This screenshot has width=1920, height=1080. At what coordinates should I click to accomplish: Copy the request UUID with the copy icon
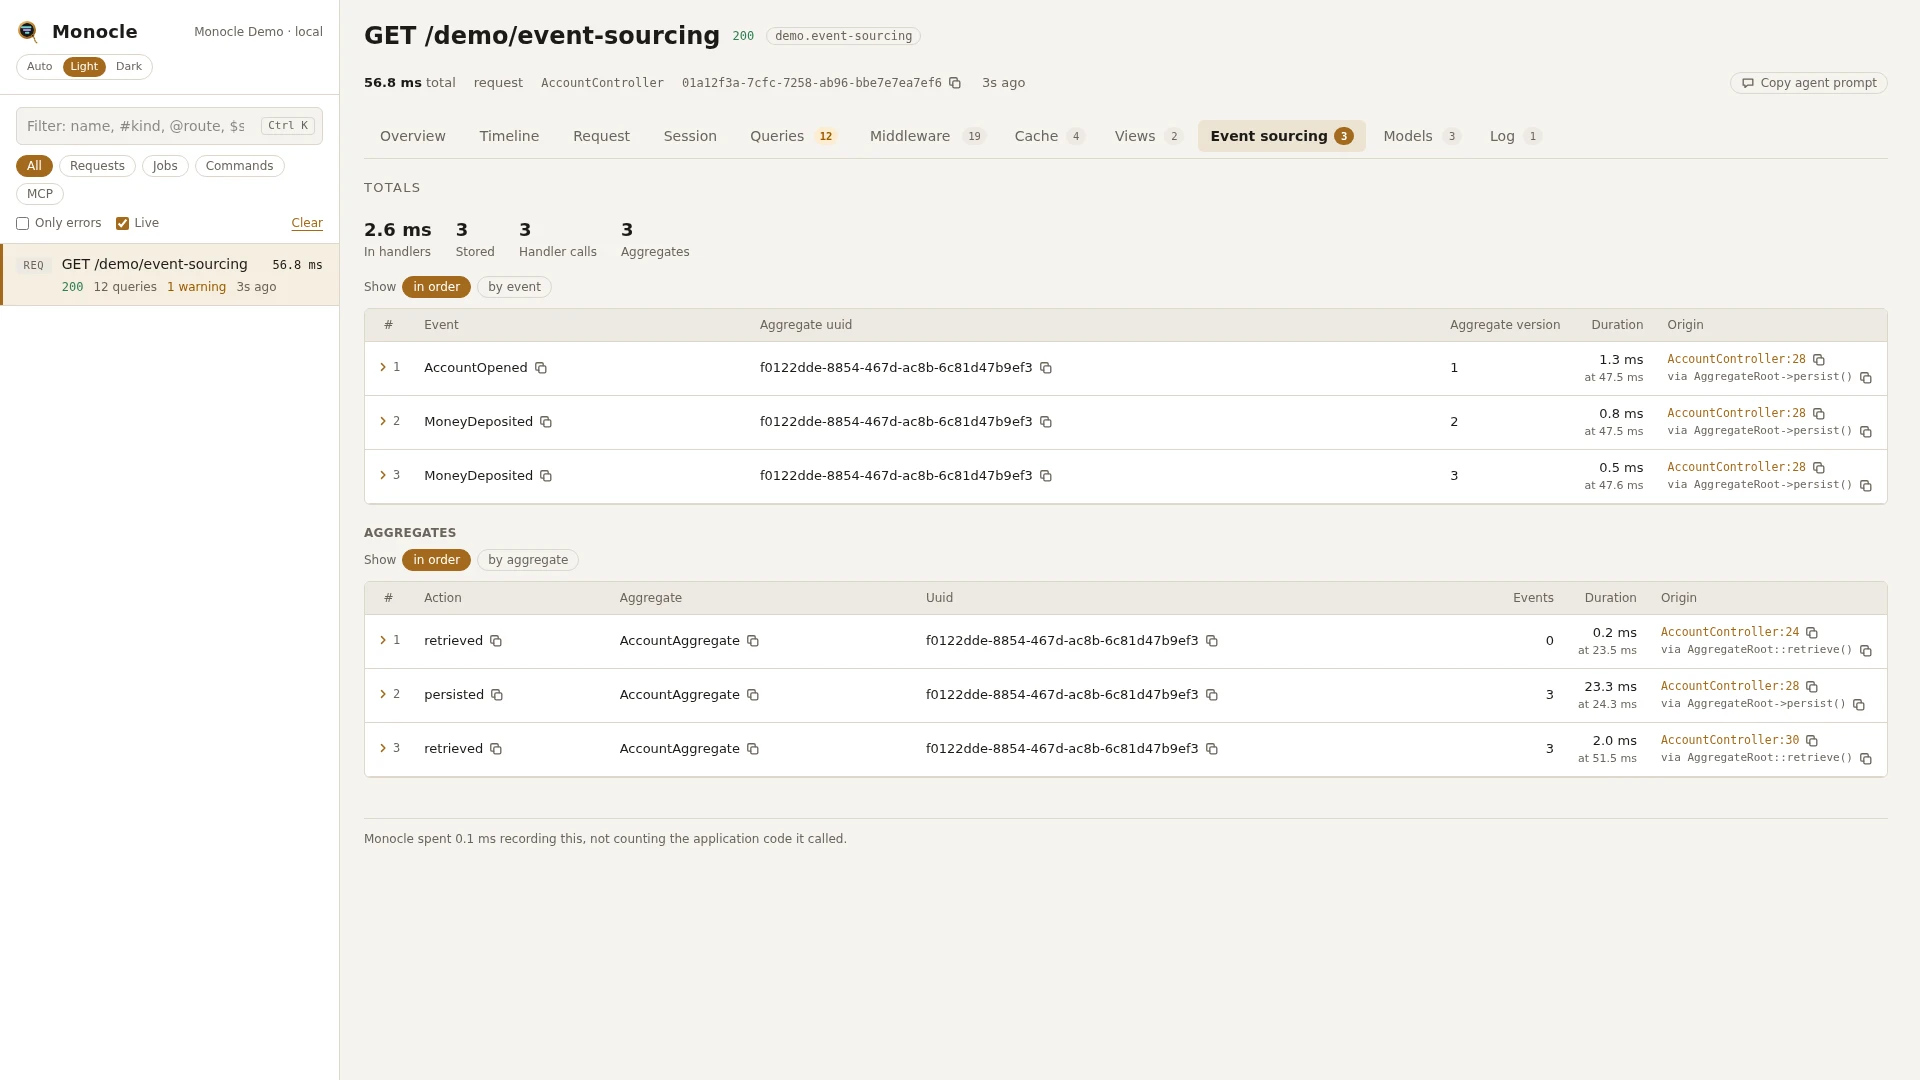click(x=955, y=83)
